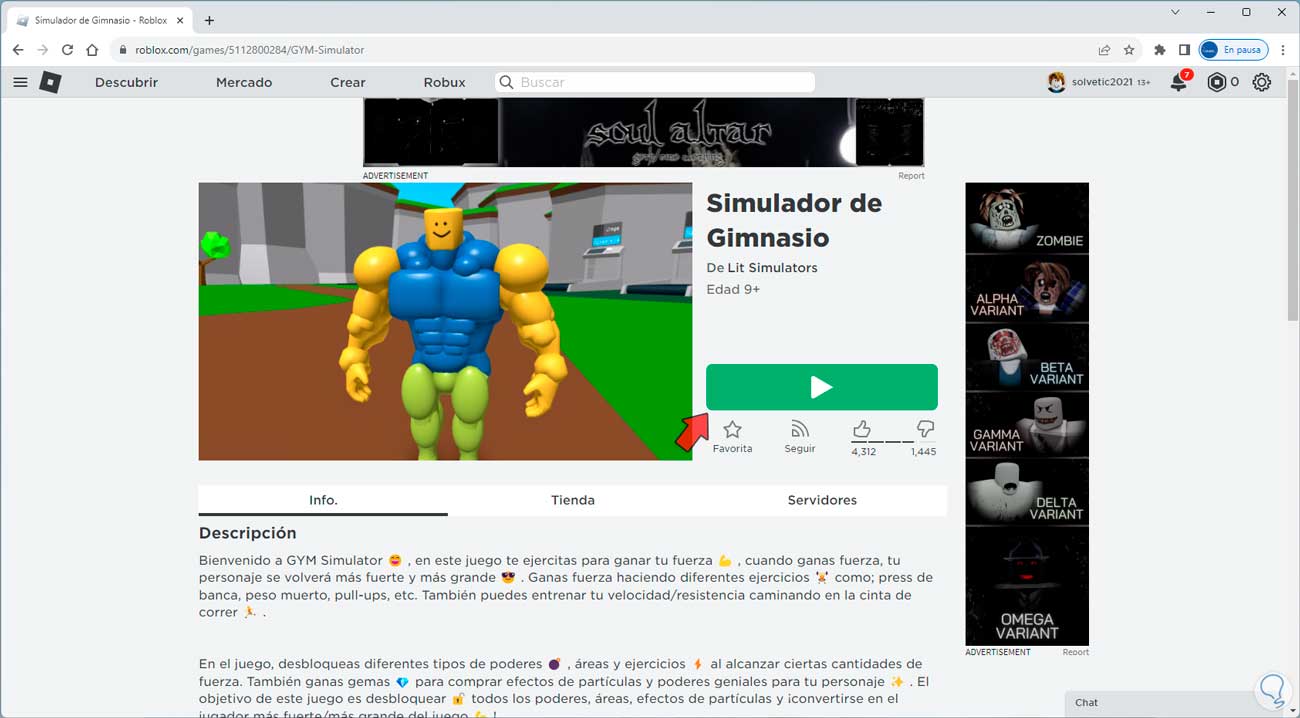Screen dimensions: 1300x718
Task: Open Crear in navigation
Action: tap(348, 82)
